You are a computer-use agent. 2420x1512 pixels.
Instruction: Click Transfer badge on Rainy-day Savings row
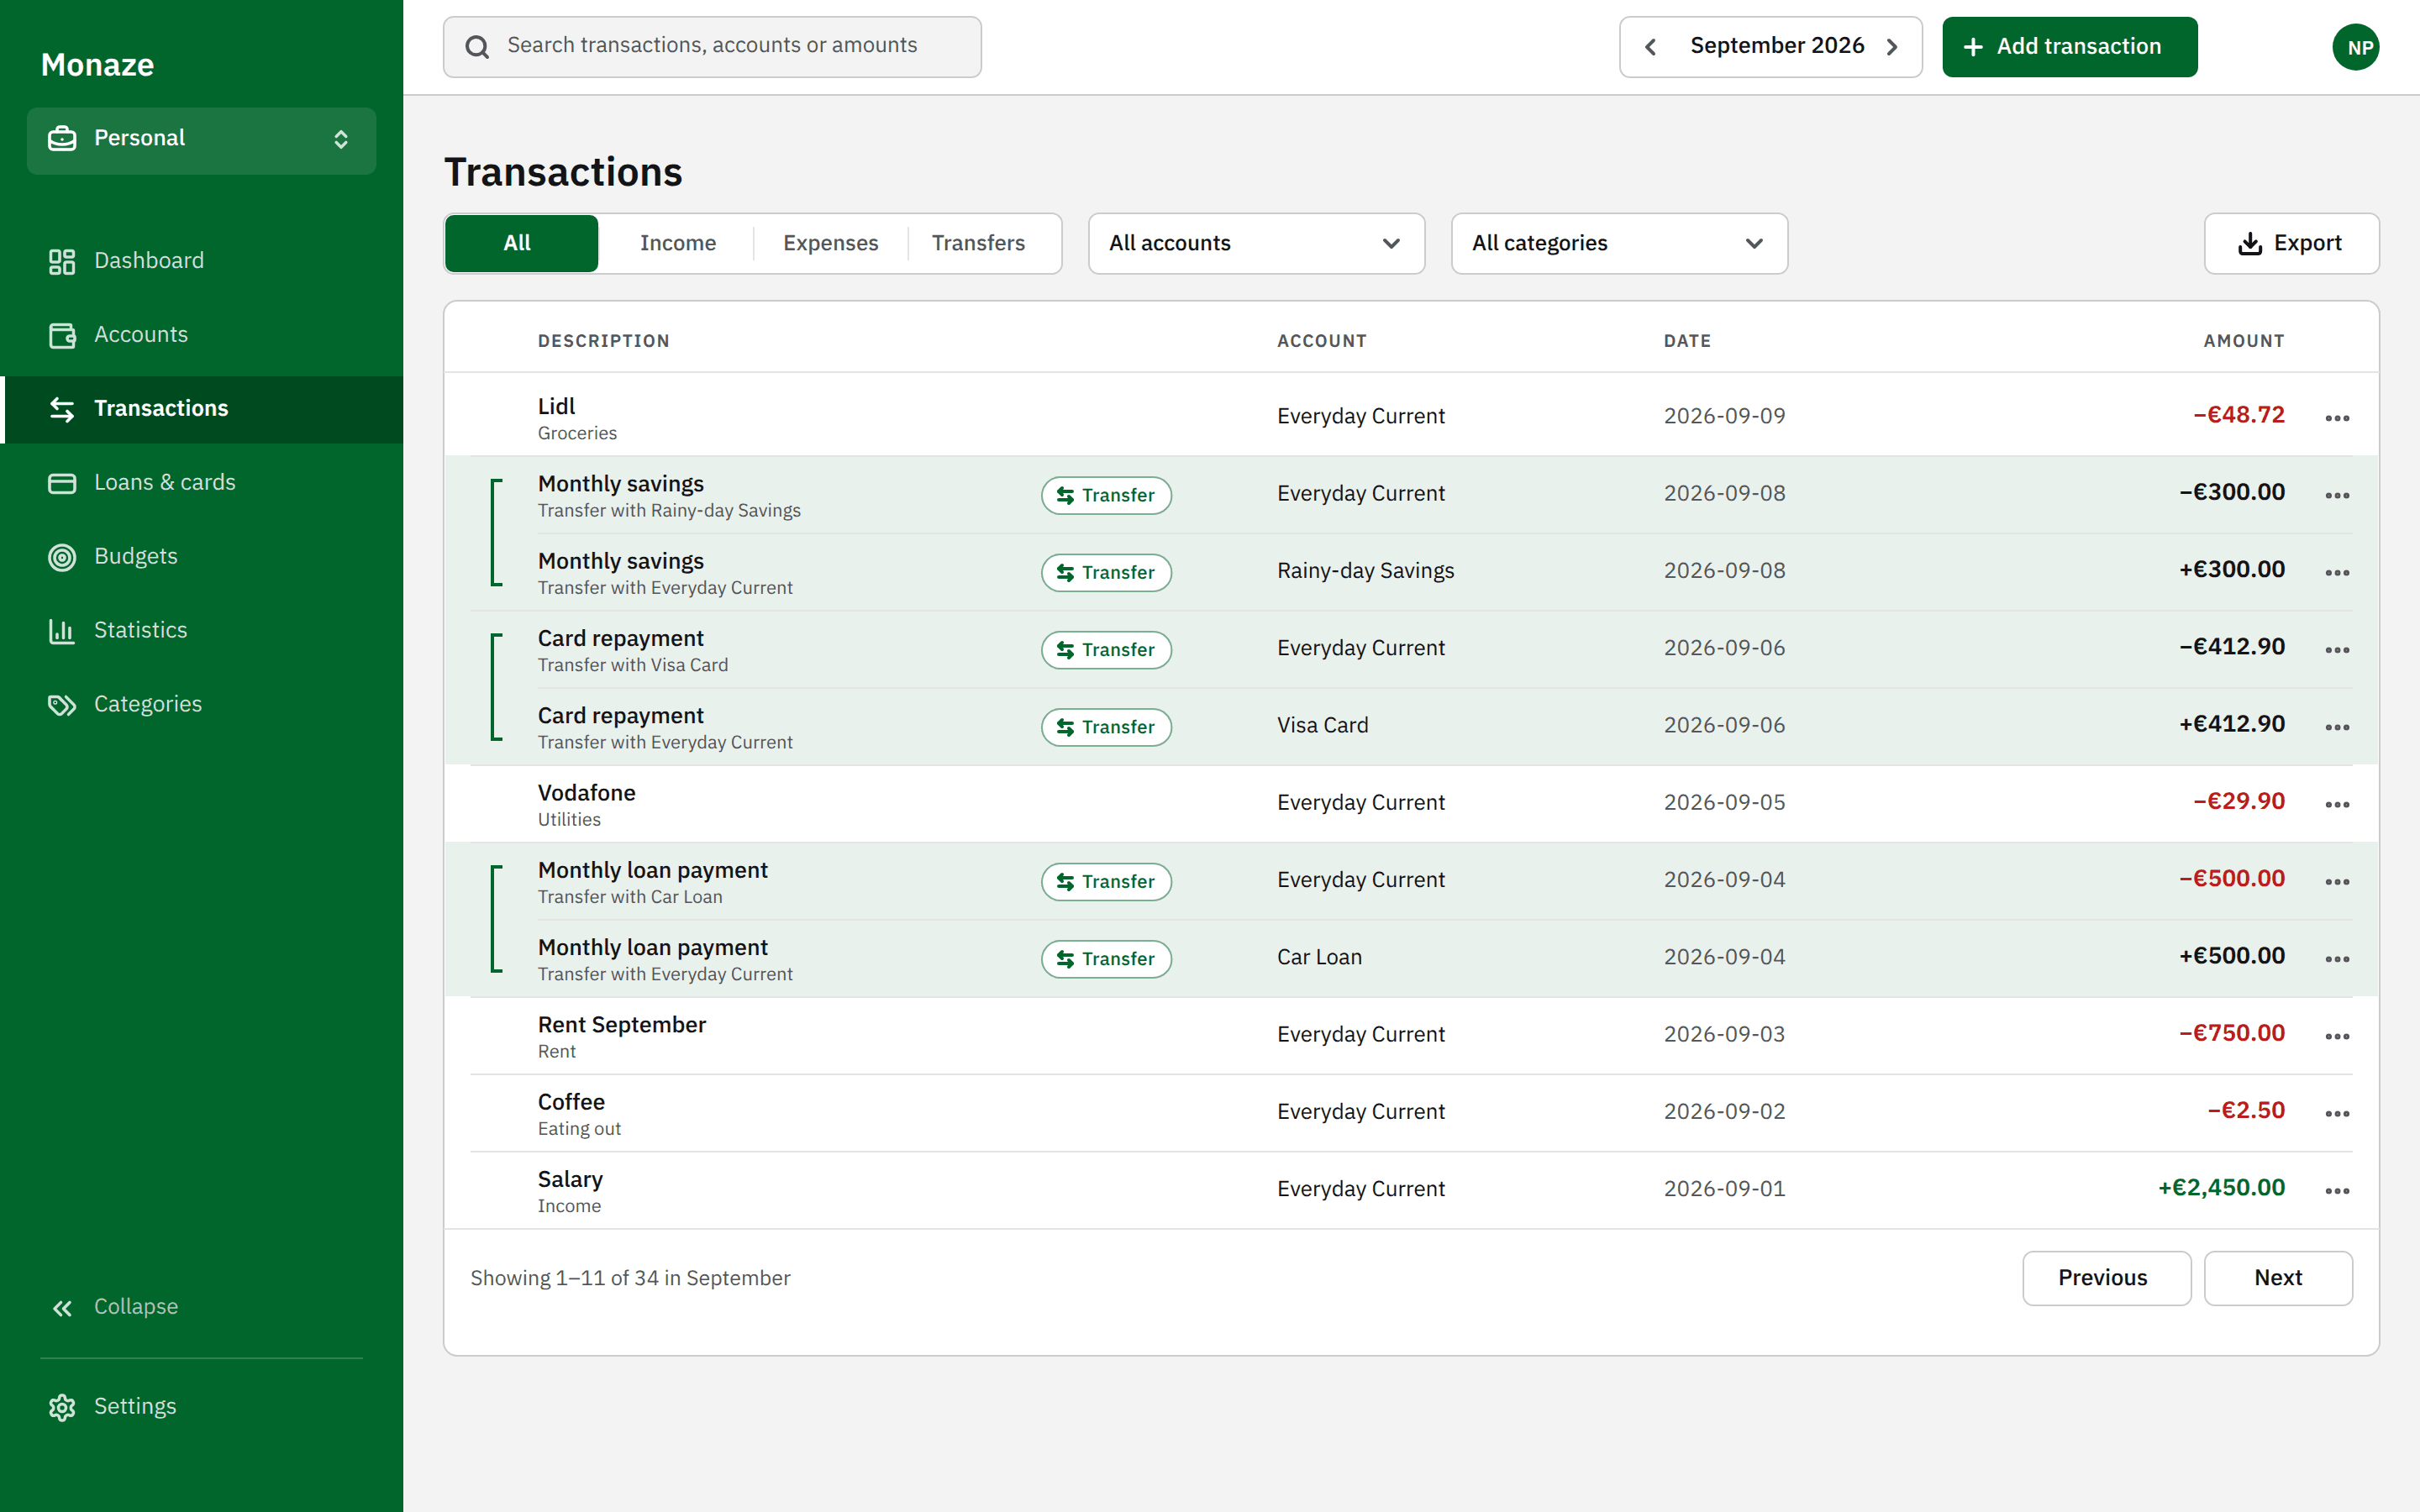tap(1106, 573)
